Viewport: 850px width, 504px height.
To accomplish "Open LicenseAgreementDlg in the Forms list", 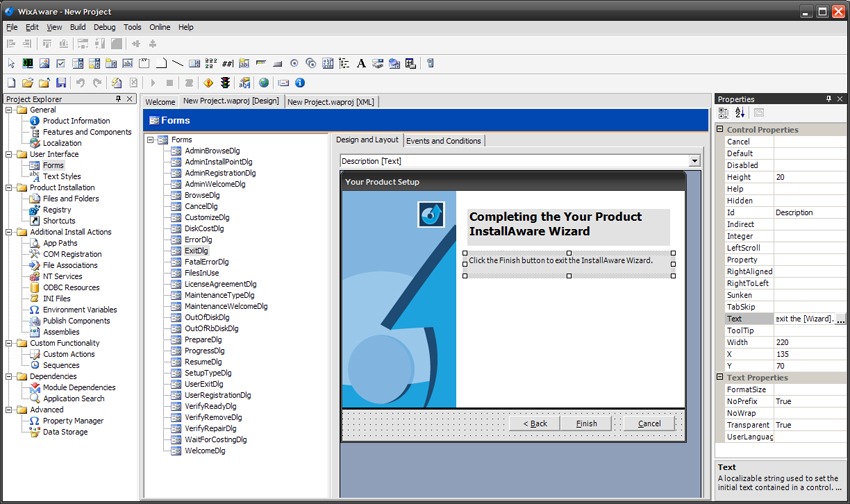I will tap(221, 284).
